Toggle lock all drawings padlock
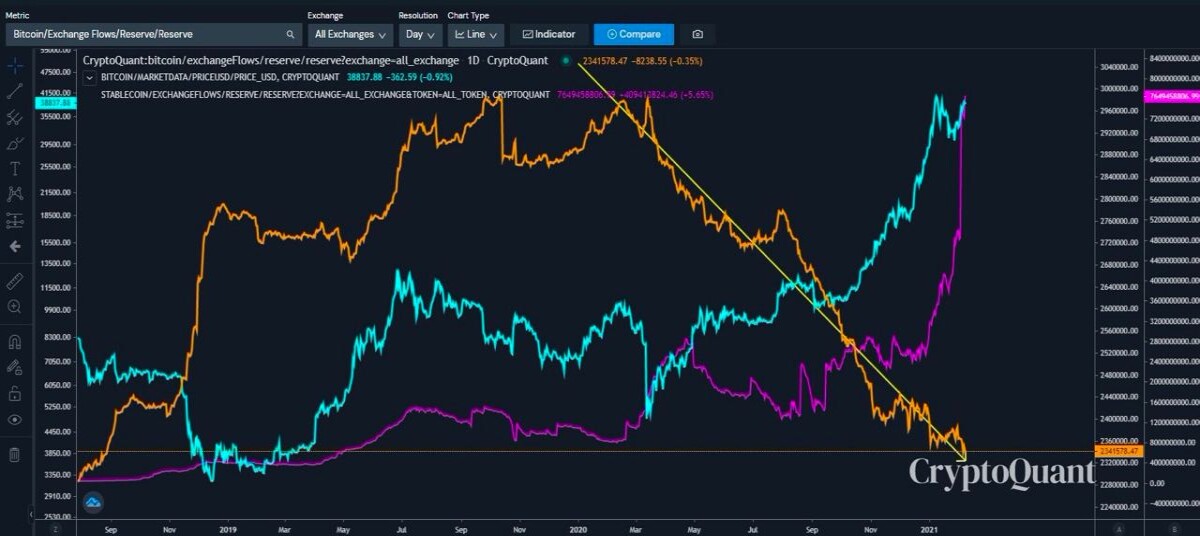 15,393
